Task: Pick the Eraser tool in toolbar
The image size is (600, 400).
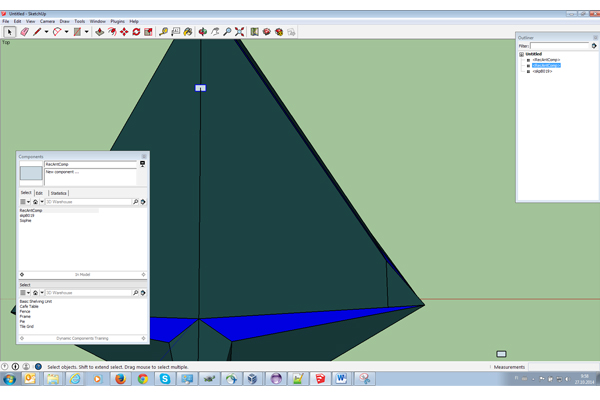Action: coord(24,32)
